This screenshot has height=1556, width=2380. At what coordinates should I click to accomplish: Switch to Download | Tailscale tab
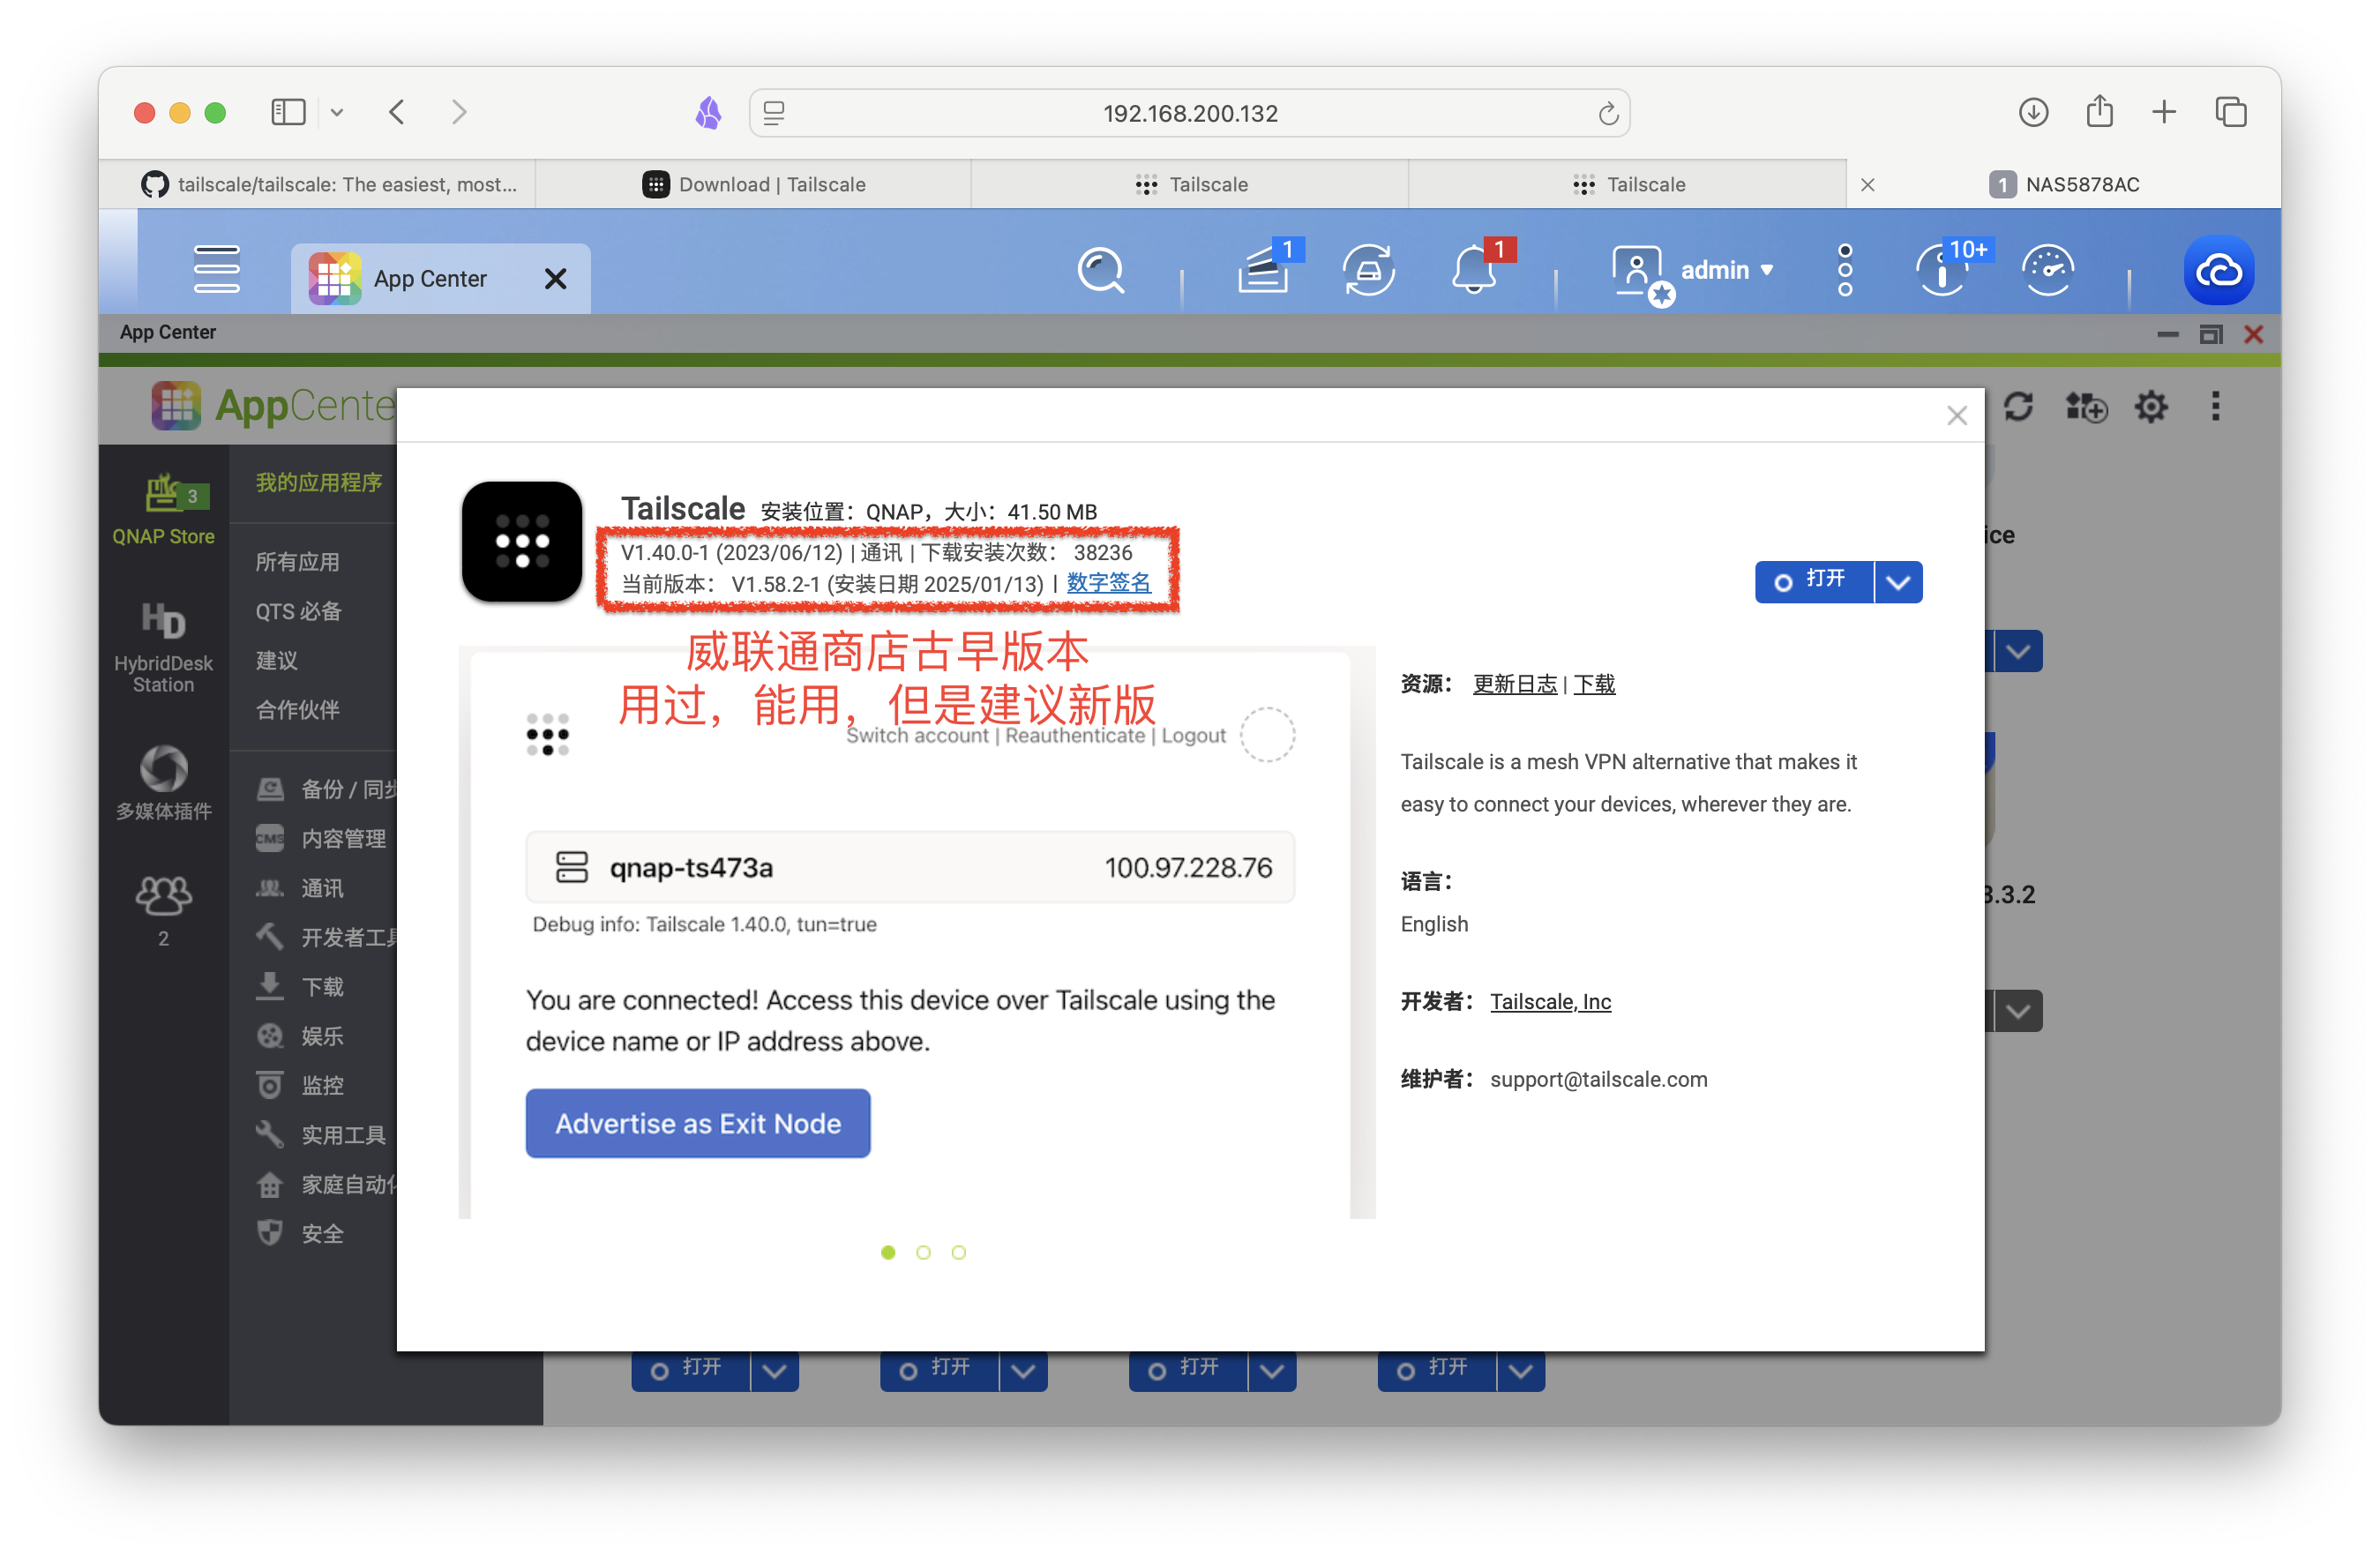[754, 184]
